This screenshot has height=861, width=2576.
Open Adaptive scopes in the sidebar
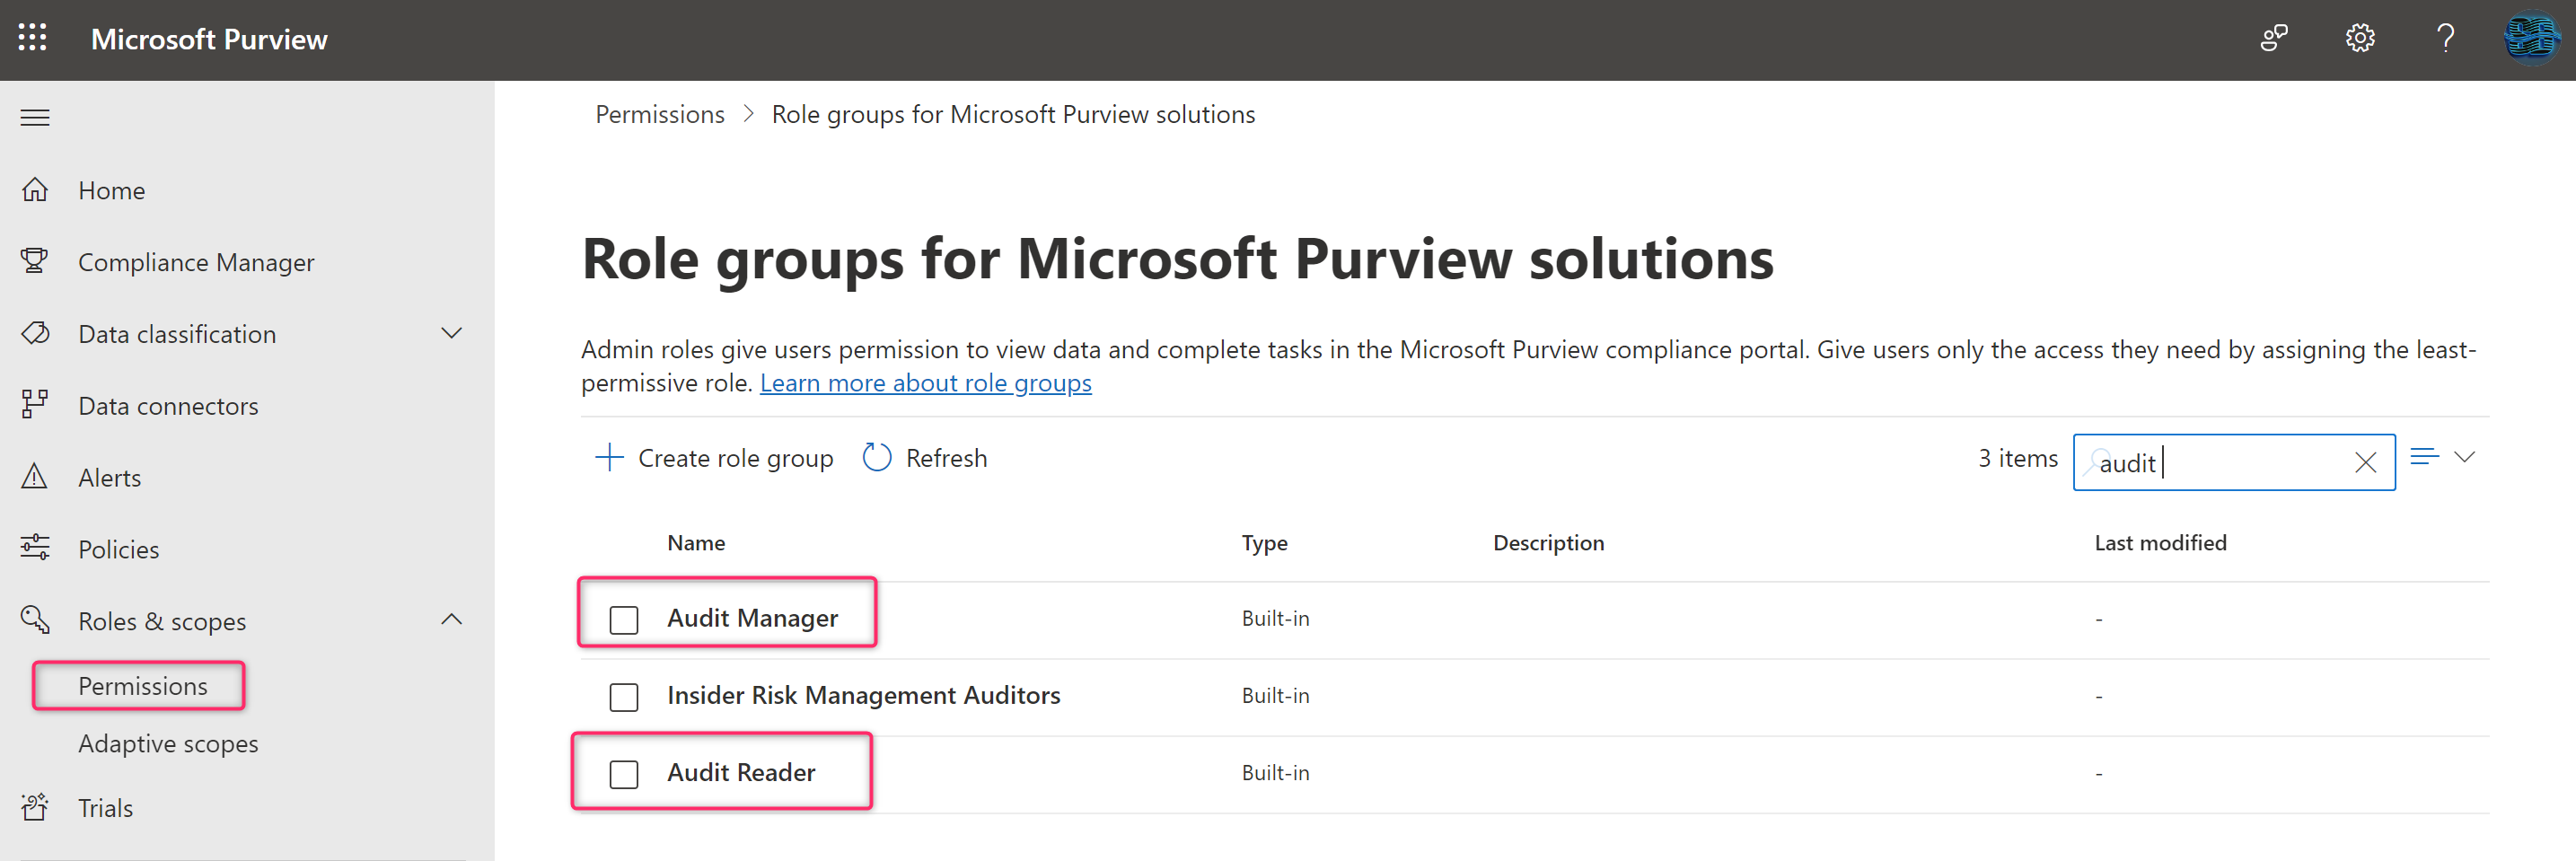pos(168,744)
